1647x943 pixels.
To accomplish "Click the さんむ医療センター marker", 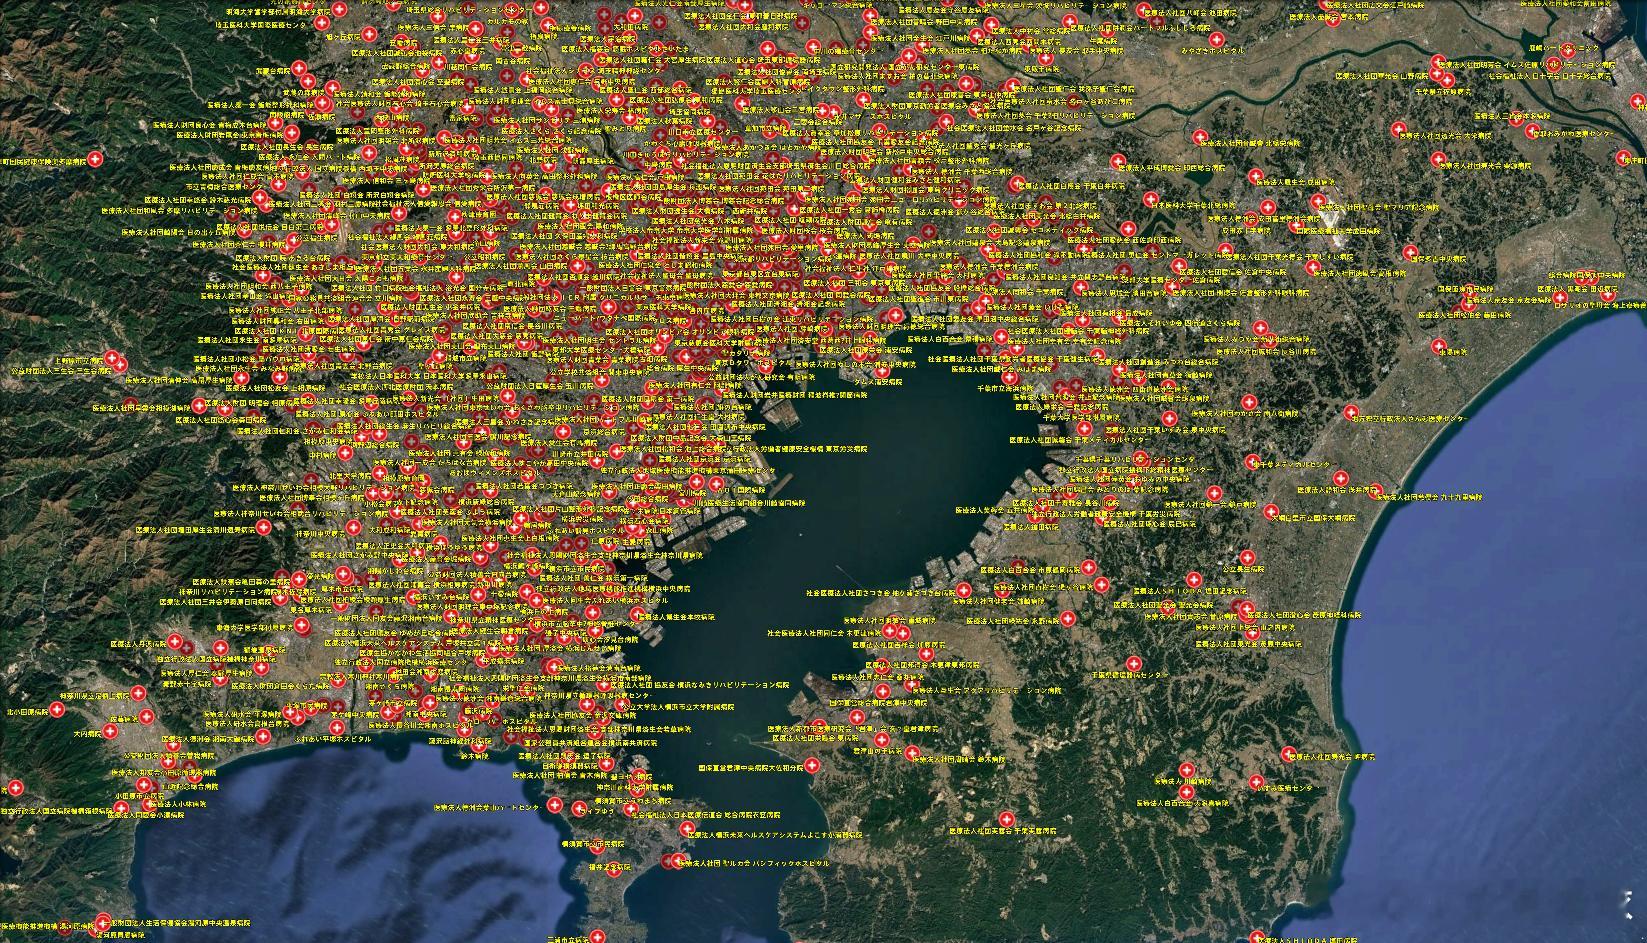I will (x=1352, y=412).
